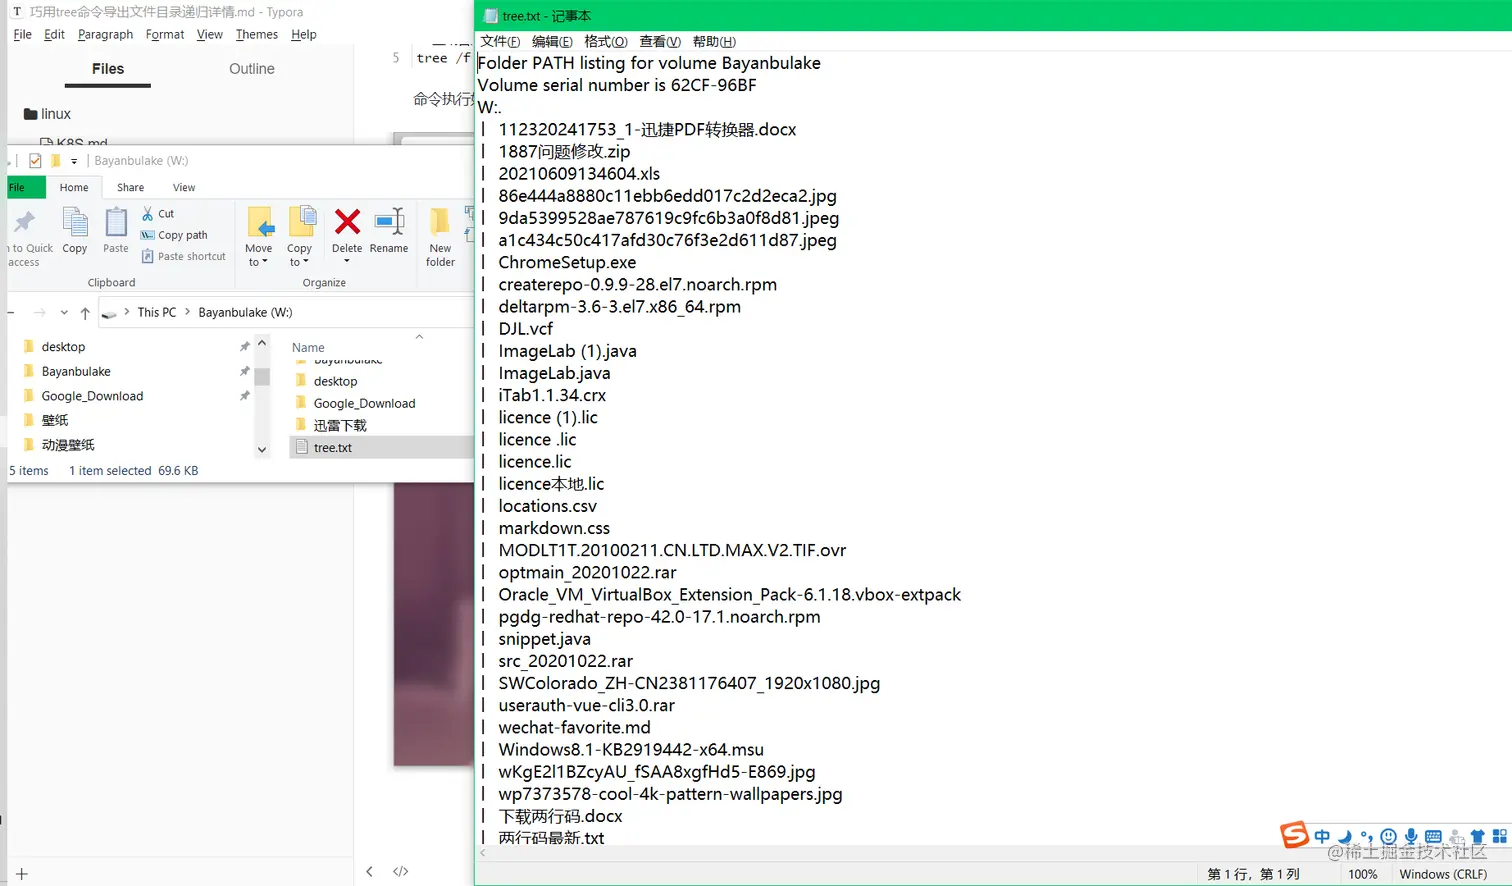The height and width of the screenshot is (886, 1512).
Task: Select Google_Download folder in file list
Action: coord(364,403)
